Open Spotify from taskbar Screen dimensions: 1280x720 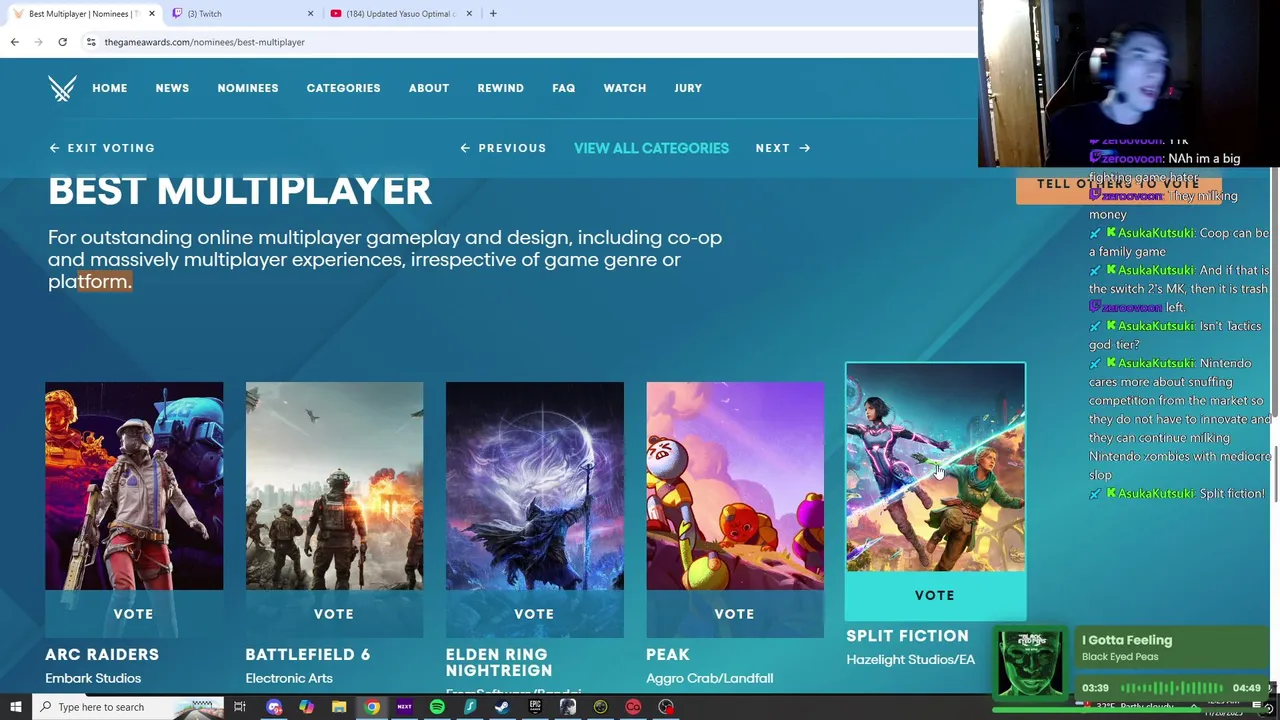tap(437, 707)
